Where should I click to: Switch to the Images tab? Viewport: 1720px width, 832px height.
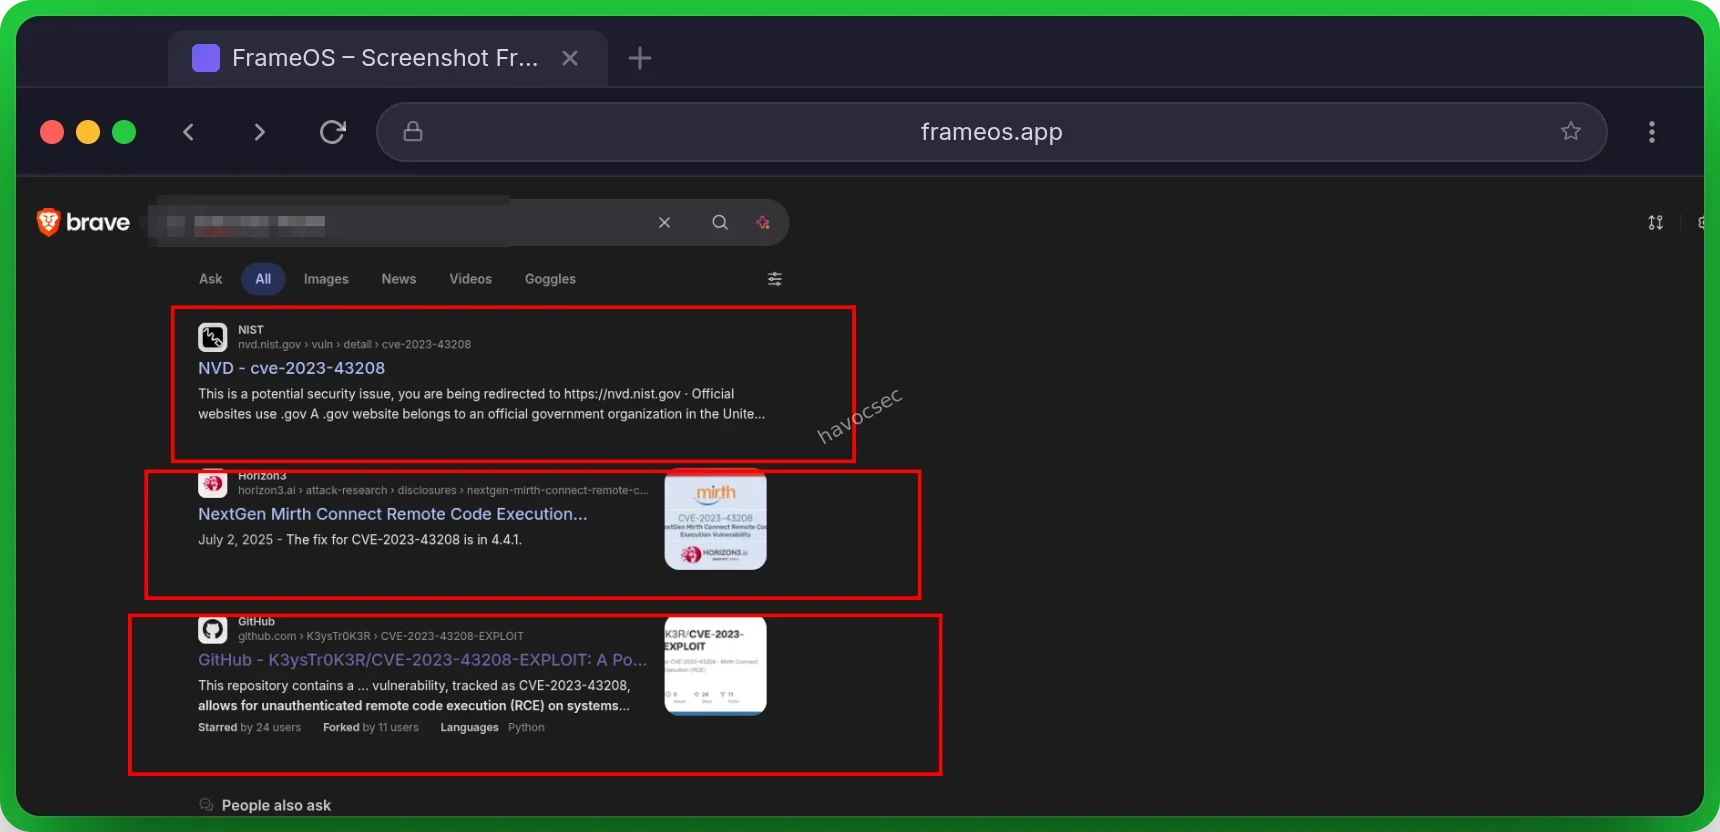tap(326, 279)
